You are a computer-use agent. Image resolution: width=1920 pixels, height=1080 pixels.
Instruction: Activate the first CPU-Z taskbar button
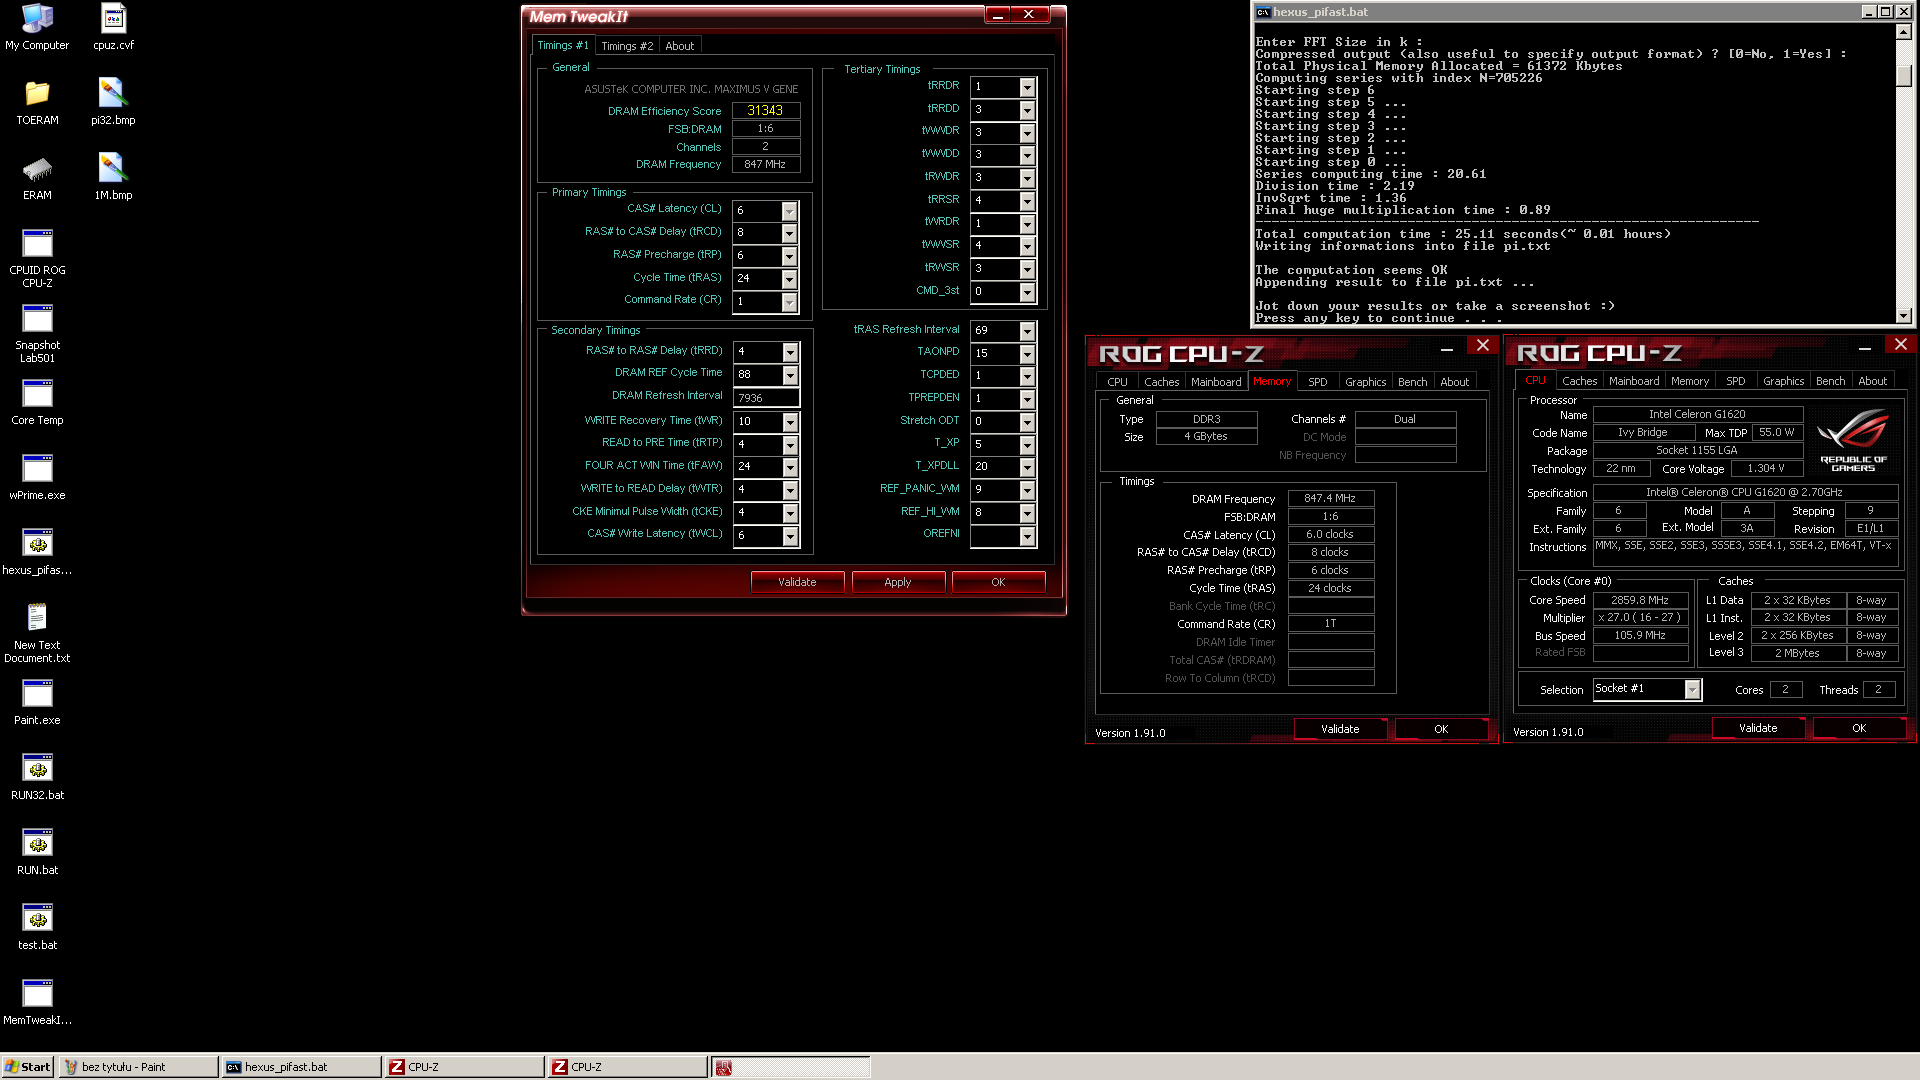point(464,1067)
